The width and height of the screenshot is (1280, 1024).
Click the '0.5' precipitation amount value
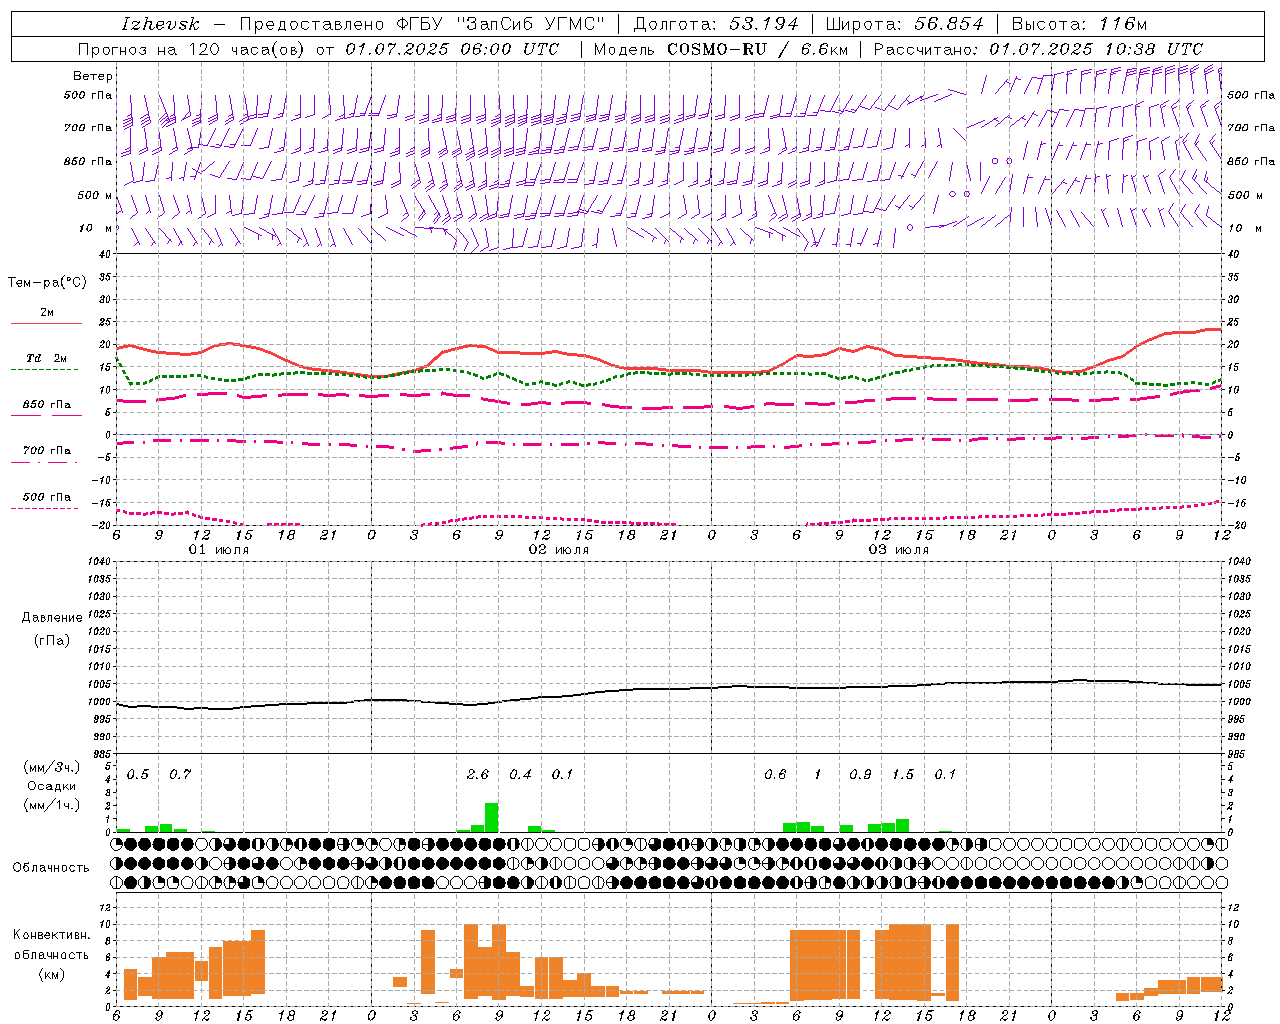(x=138, y=775)
